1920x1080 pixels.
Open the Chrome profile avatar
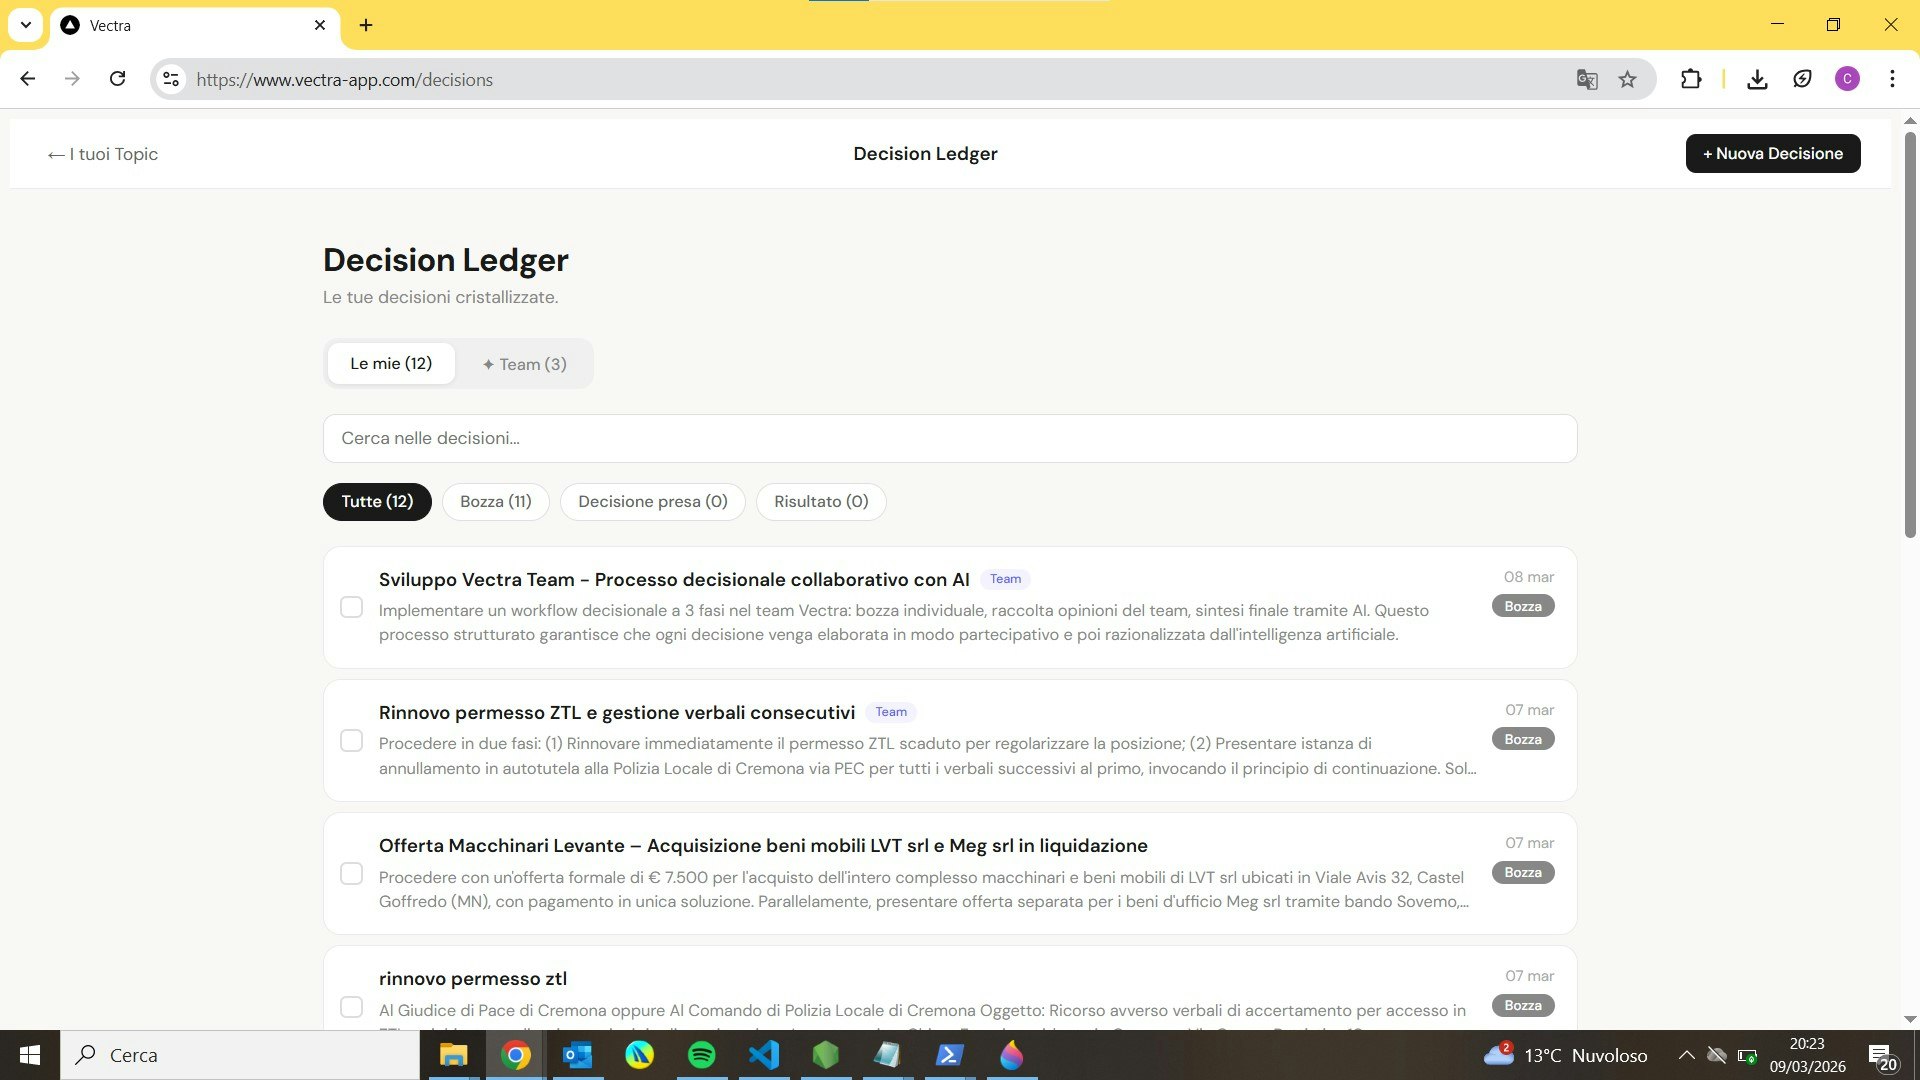1847,79
